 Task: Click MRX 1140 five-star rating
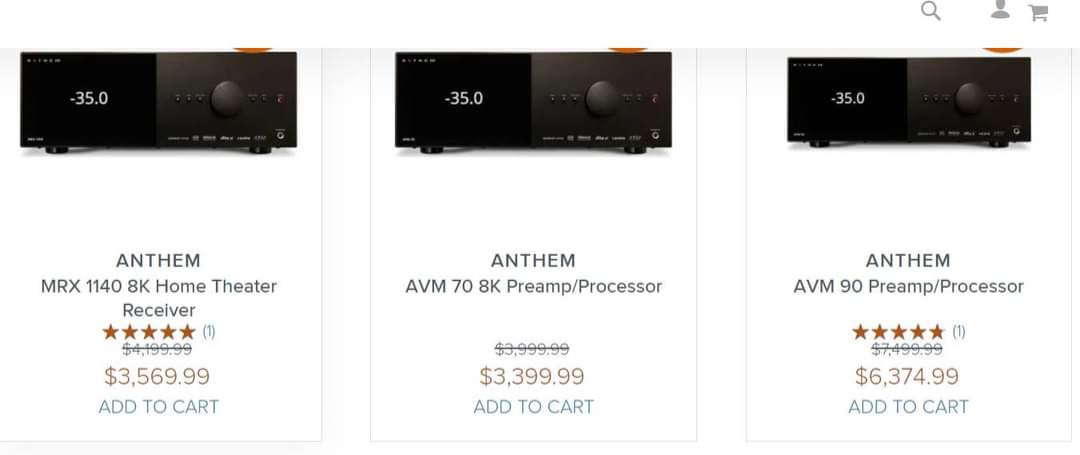[x=149, y=331]
